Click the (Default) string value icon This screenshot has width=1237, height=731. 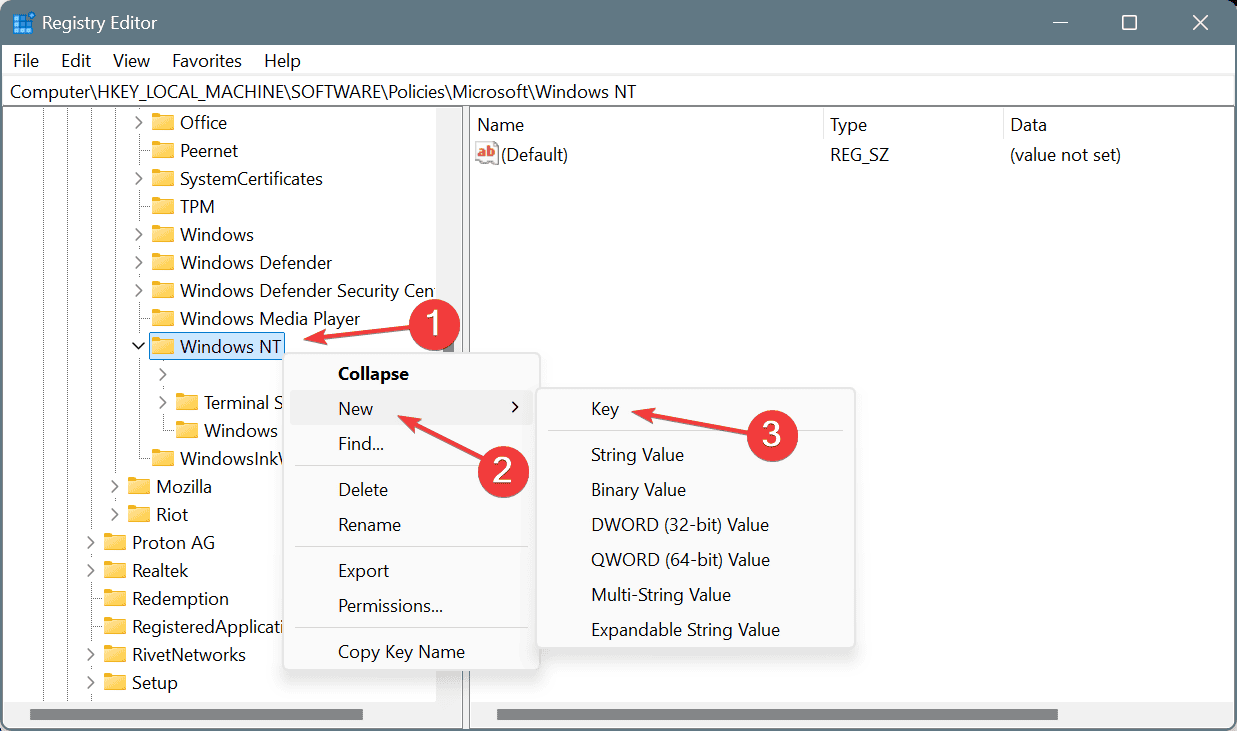pyautogui.click(x=487, y=154)
